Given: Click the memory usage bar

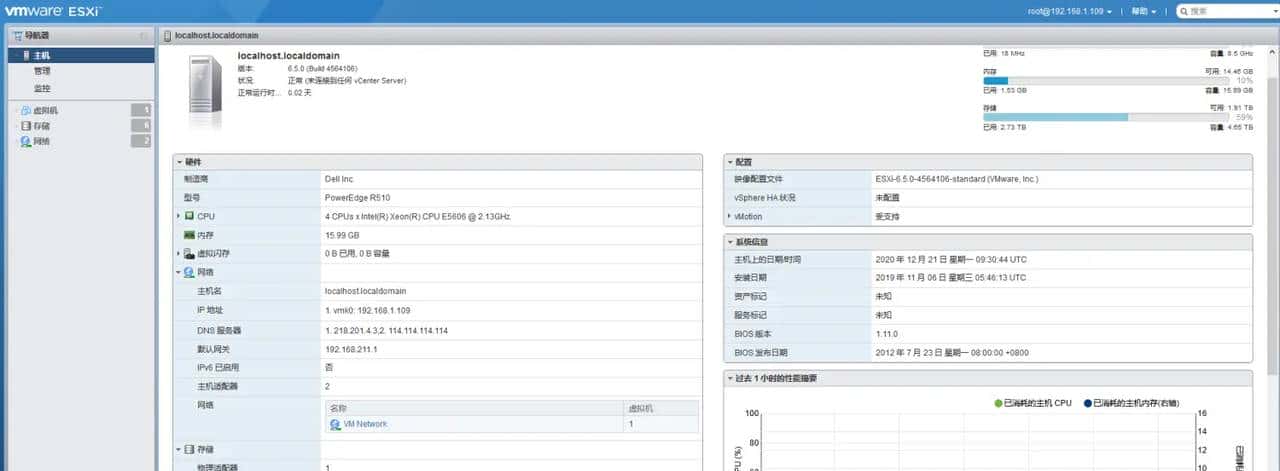Looking at the screenshot, I should tap(1104, 80).
